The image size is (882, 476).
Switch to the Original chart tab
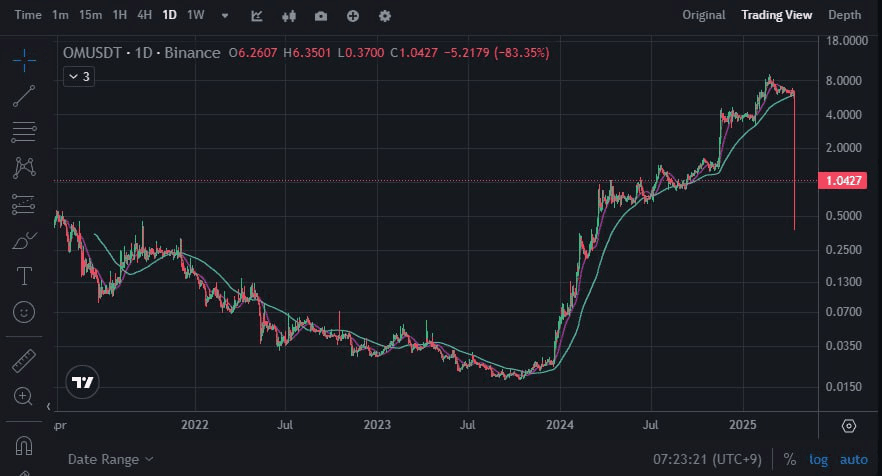click(x=704, y=15)
